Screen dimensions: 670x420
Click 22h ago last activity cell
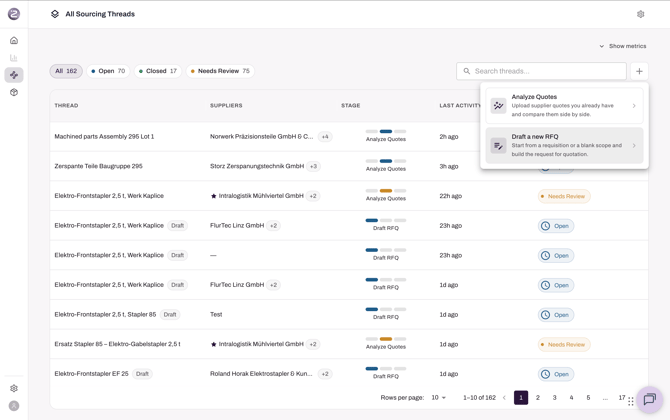coord(450,196)
